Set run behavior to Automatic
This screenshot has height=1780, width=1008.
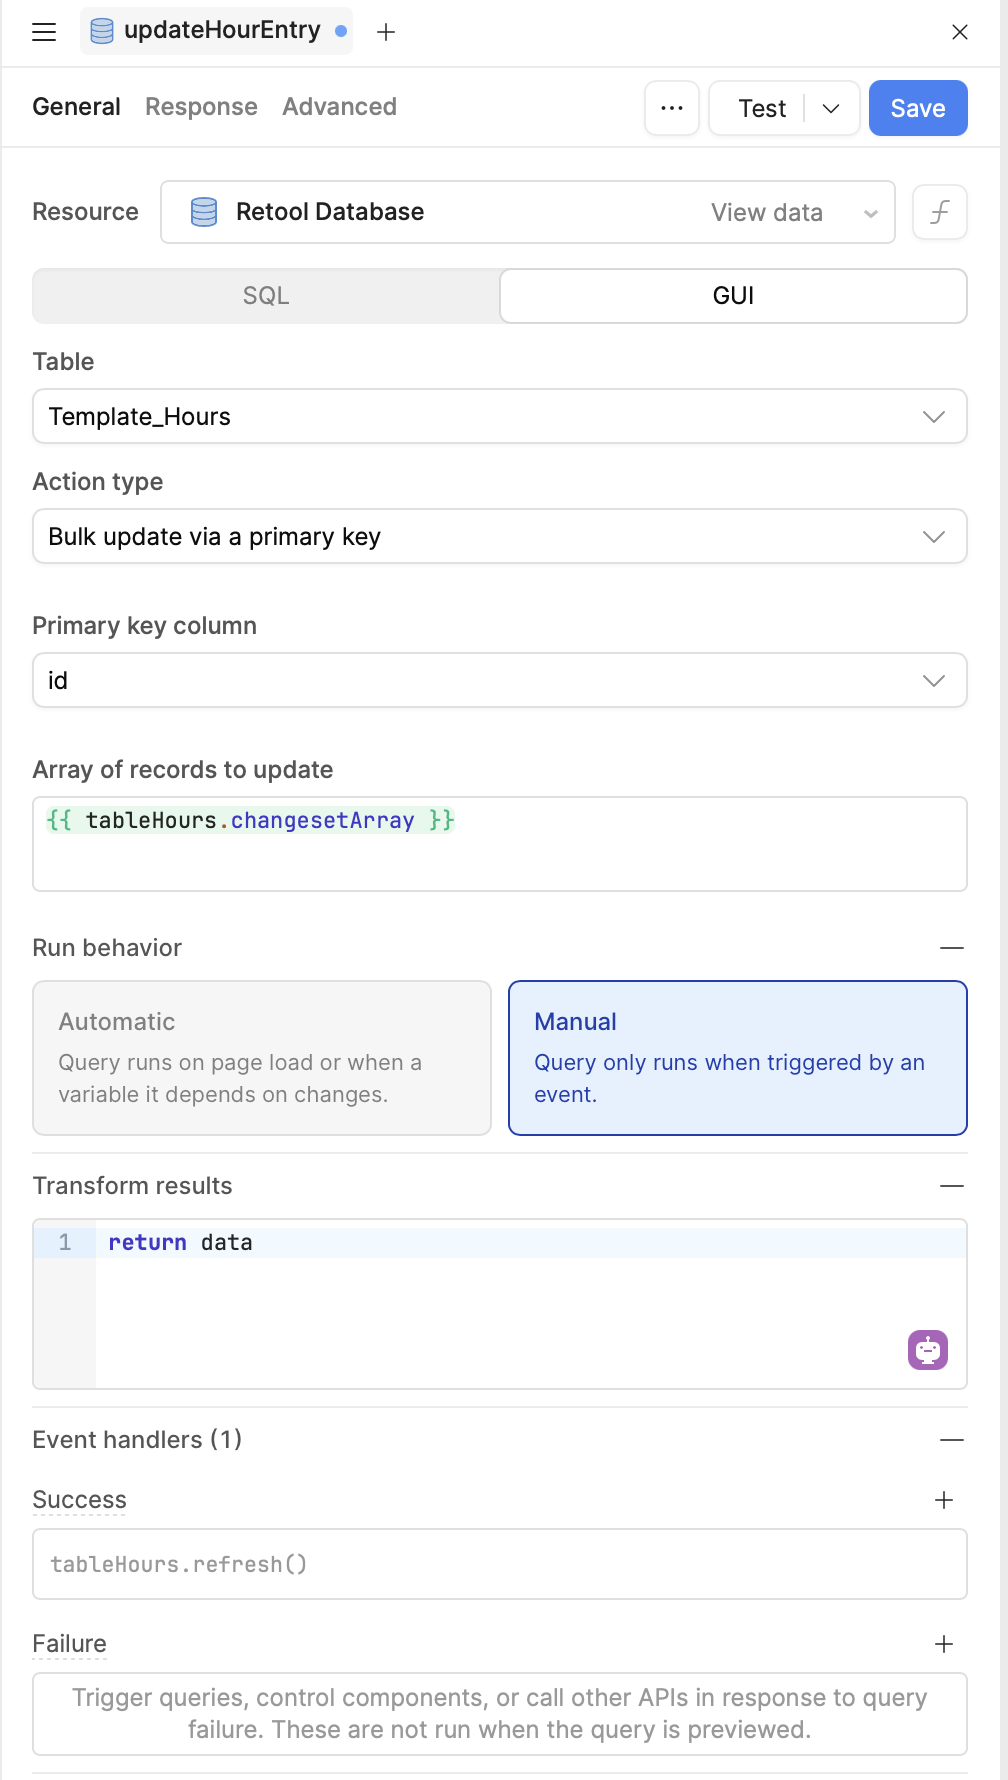[262, 1058]
